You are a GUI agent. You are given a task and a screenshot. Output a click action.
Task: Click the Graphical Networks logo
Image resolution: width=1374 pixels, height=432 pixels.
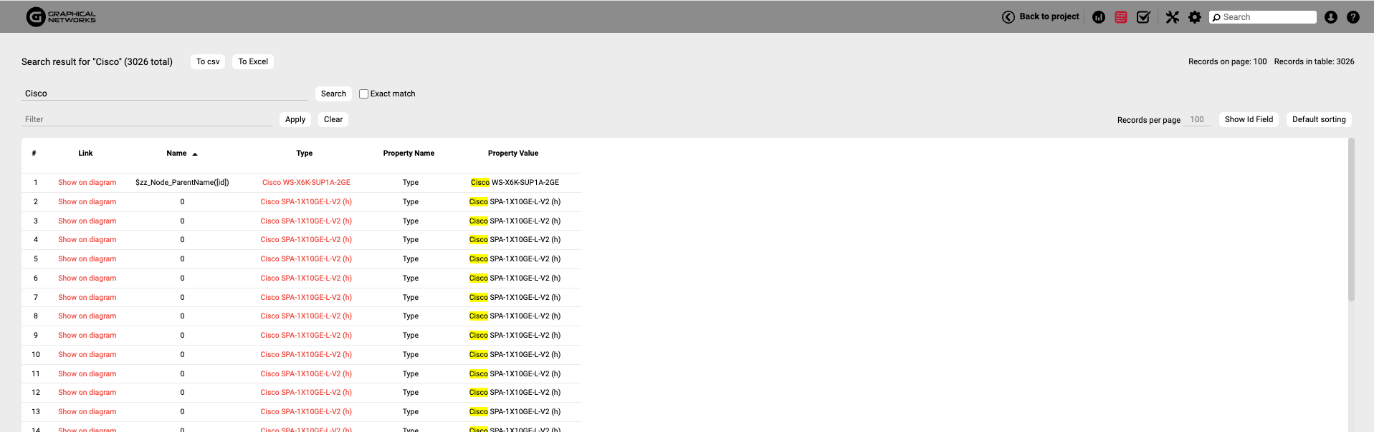[x=61, y=16]
